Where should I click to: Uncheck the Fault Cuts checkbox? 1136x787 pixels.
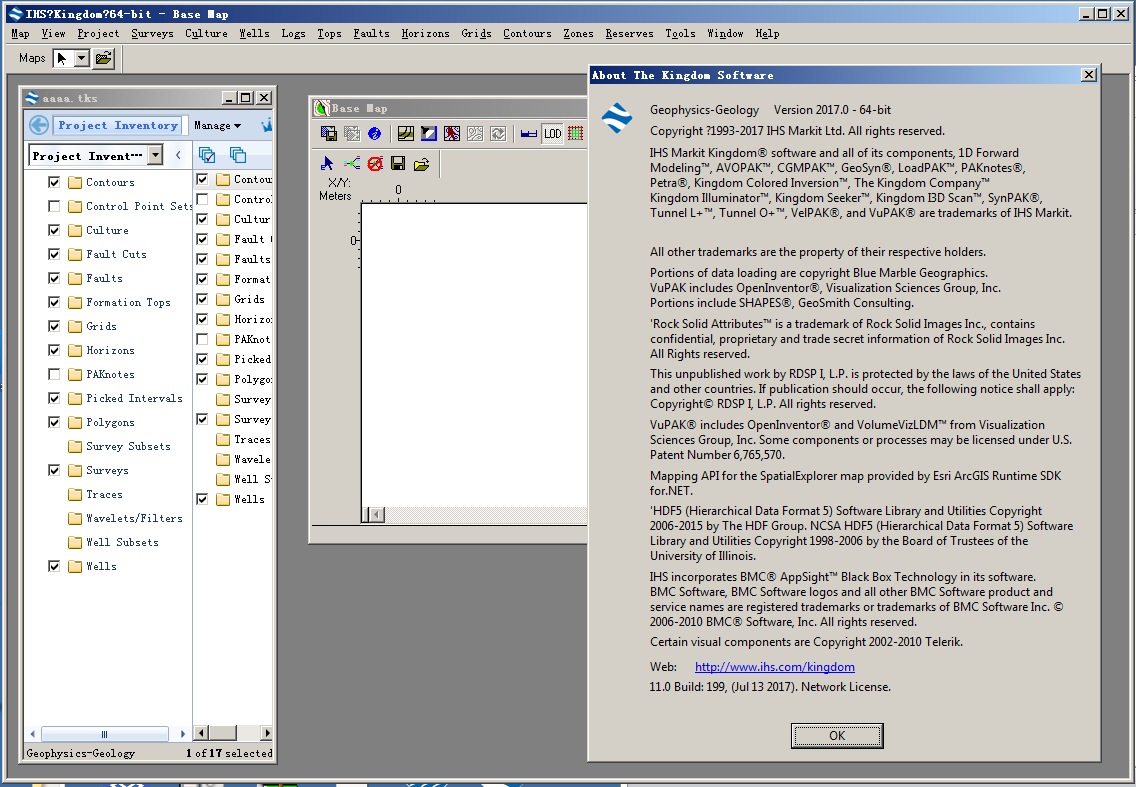click(54, 254)
